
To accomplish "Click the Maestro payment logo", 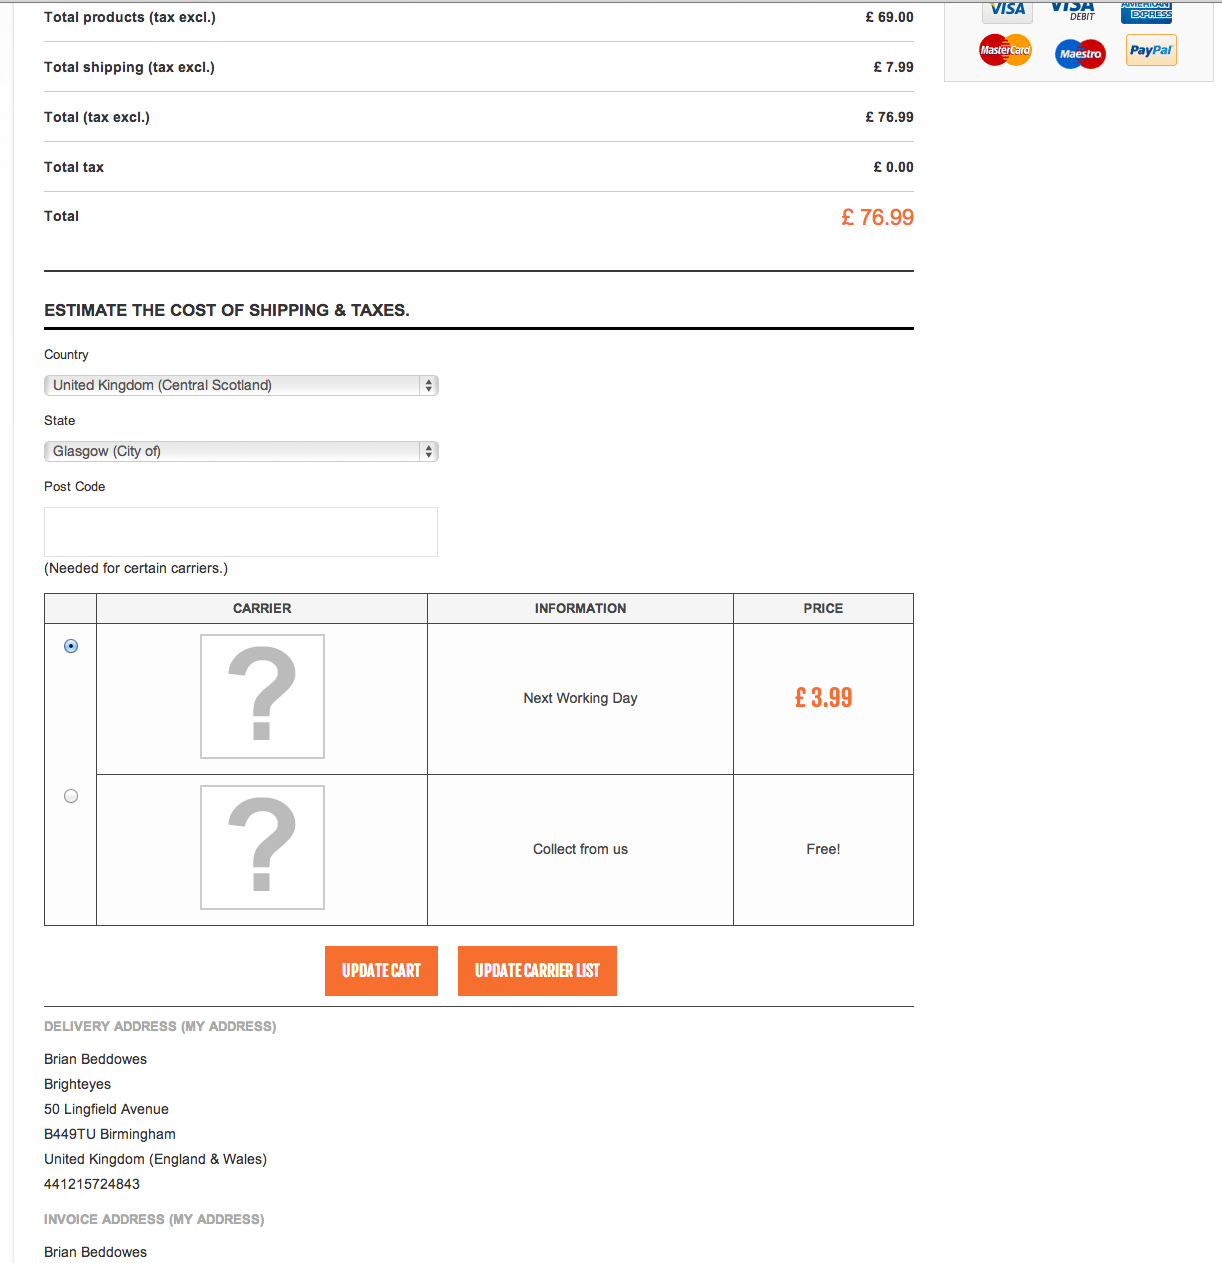I will pyautogui.click(x=1080, y=53).
